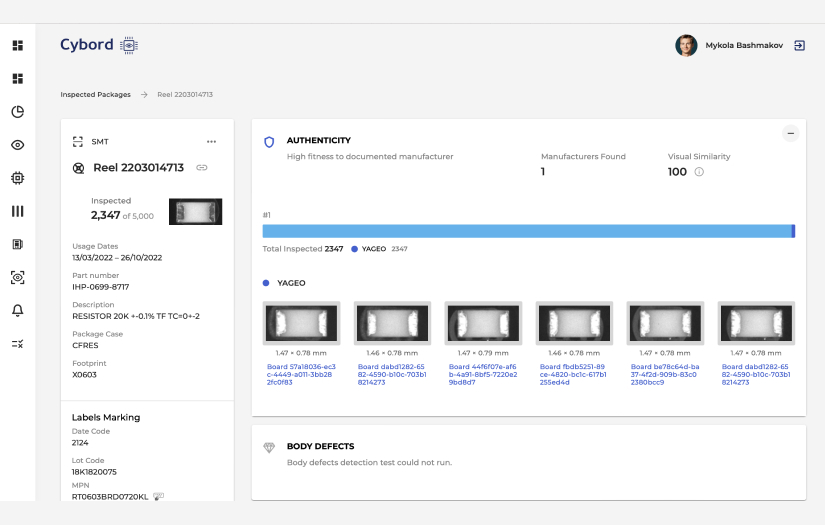Screen dimensions: 825x525
Task: Go to Inspected Packages breadcrumb
Action: 95,95
